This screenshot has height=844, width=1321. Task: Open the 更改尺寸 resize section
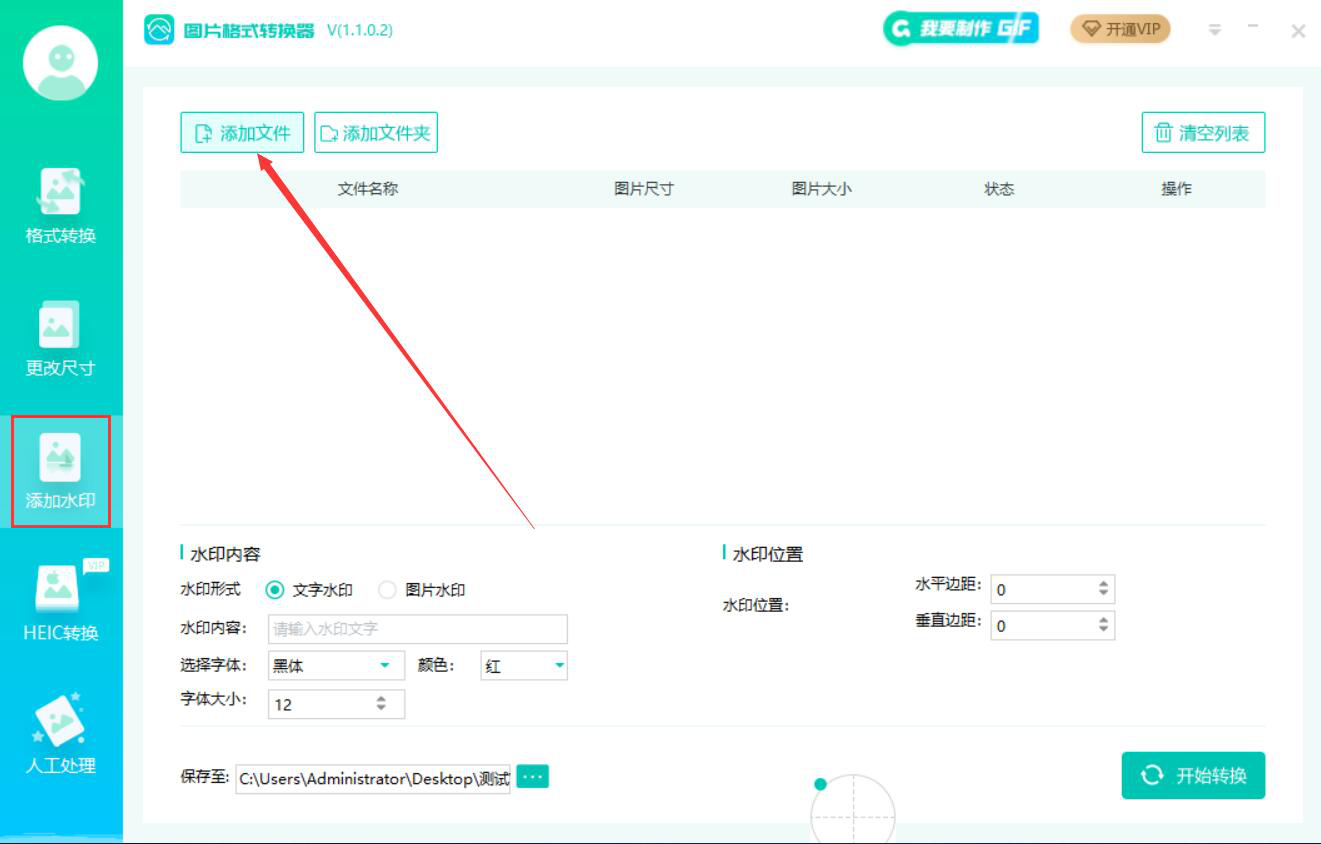tap(61, 339)
